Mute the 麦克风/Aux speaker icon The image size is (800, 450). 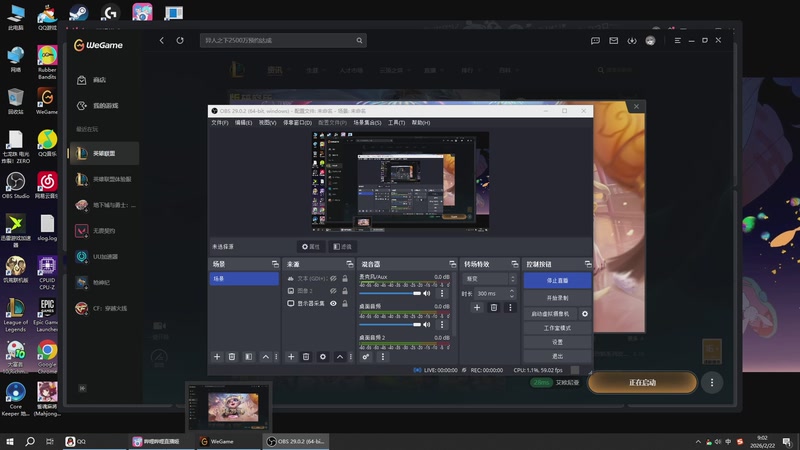[x=427, y=293]
